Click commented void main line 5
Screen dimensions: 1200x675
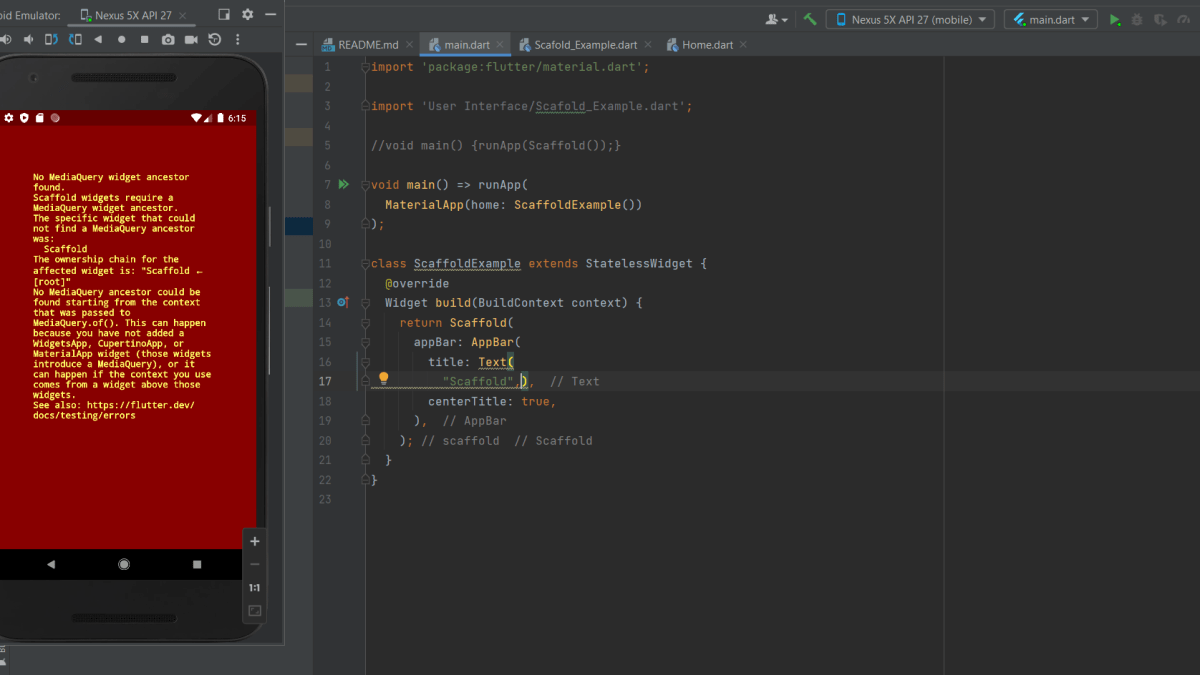tap(496, 146)
